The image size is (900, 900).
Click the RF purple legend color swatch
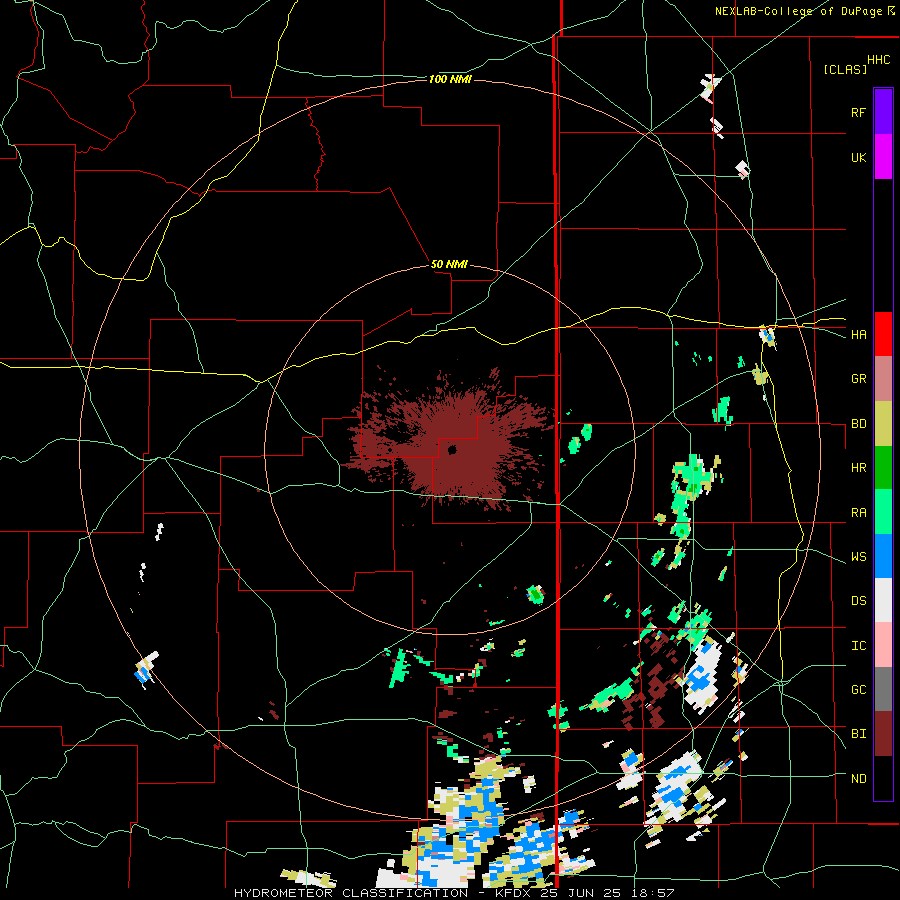[x=883, y=112]
